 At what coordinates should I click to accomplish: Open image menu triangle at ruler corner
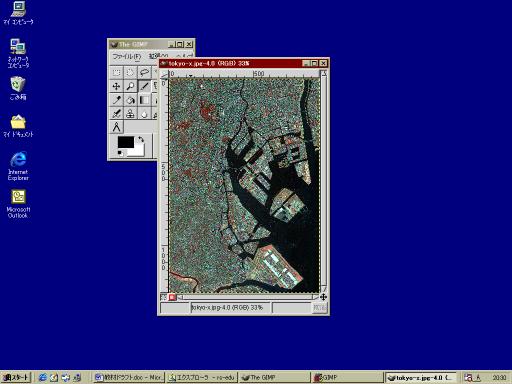tap(164, 74)
